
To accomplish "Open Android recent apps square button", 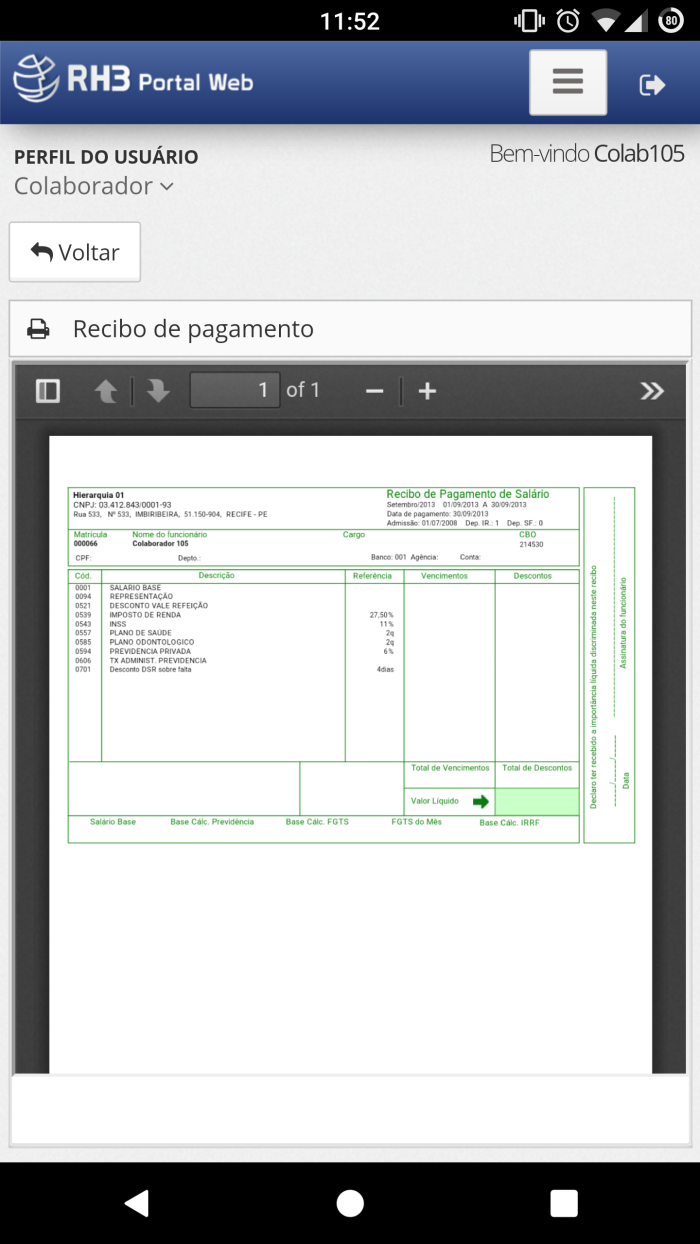I will (564, 1203).
